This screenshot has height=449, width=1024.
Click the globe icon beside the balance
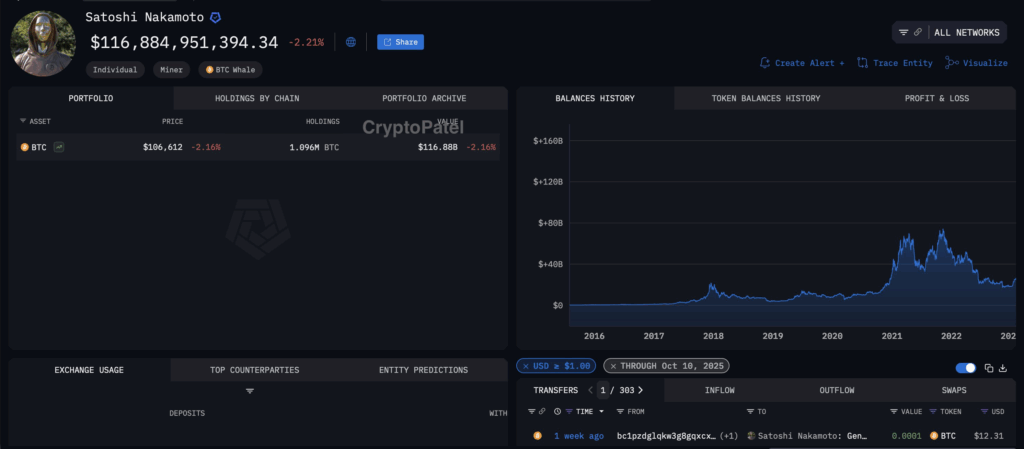click(350, 42)
